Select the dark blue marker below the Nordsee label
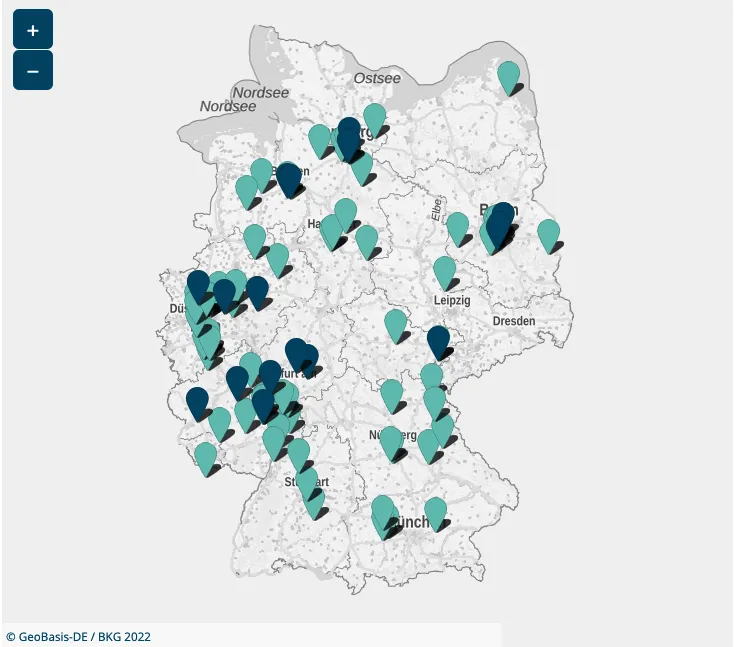734x647 pixels. click(288, 177)
